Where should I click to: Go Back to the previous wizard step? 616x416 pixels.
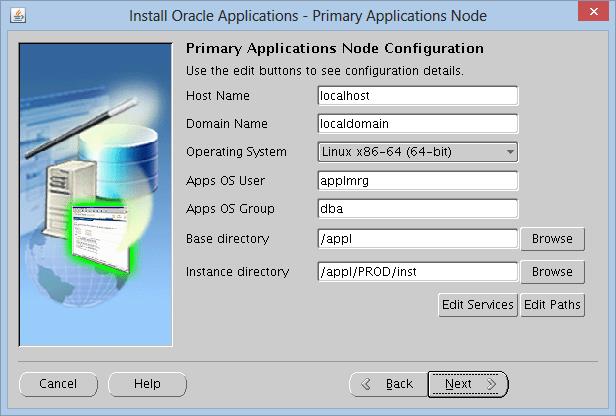387,384
